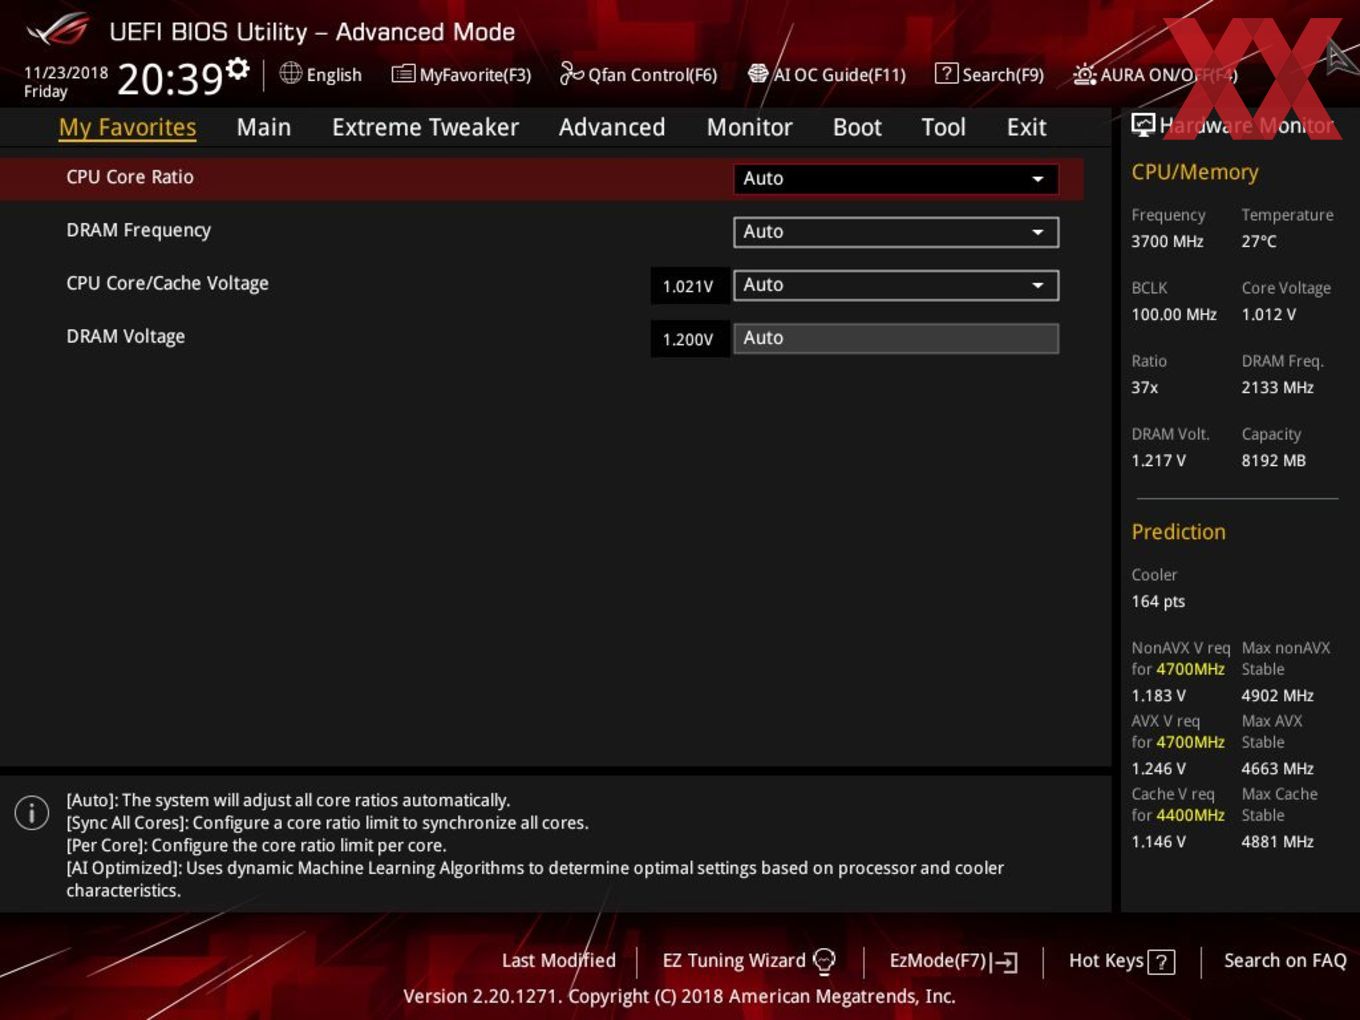Click the Prediction section heading
The height and width of the screenshot is (1020, 1360).
[1178, 532]
